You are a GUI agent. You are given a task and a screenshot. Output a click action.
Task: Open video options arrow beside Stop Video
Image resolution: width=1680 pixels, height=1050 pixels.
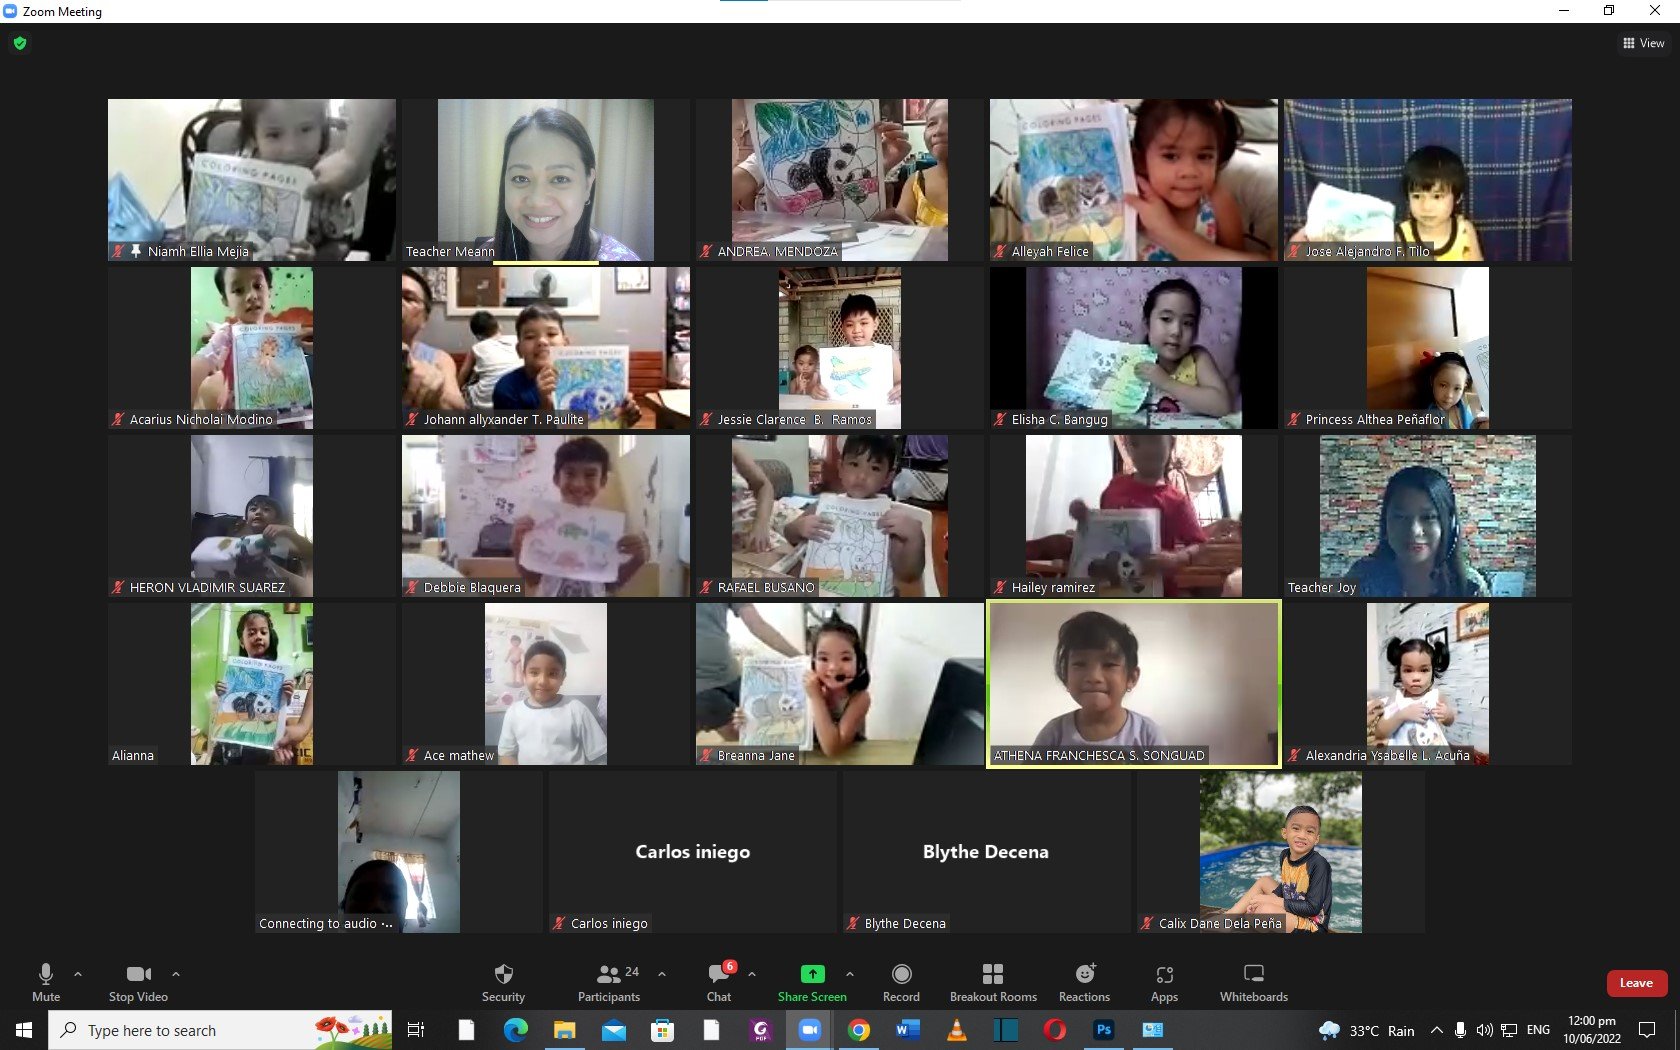click(176, 973)
